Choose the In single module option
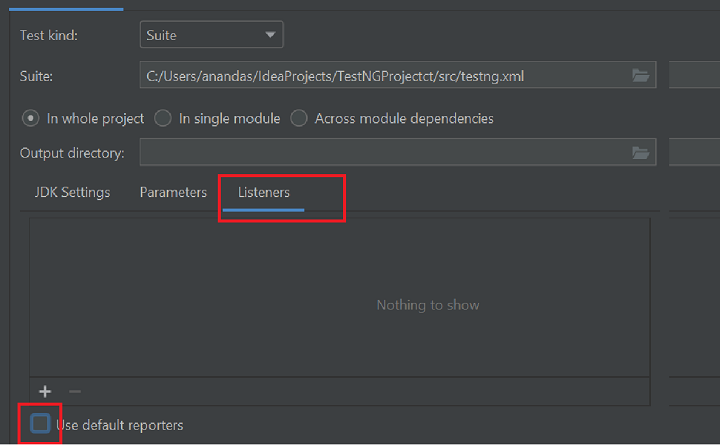This screenshot has width=720, height=445. pyautogui.click(x=163, y=118)
